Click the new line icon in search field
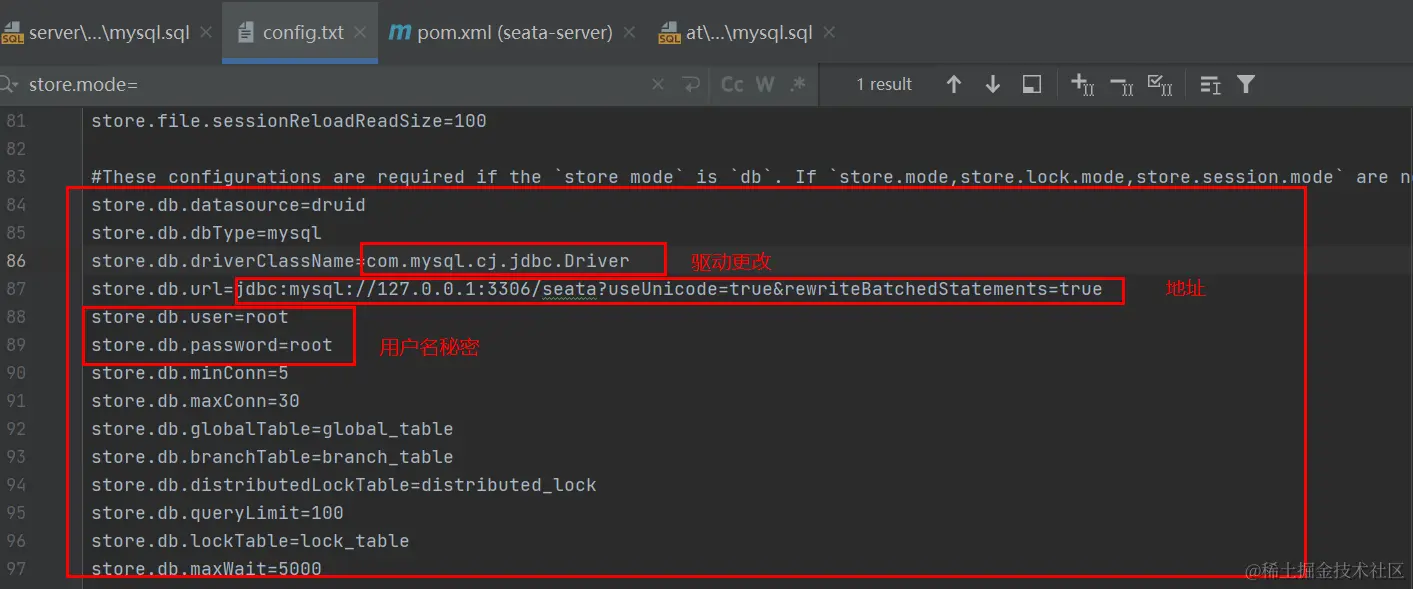Image resolution: width=1413 pixels, height=589 pixels. [x=690, y=85]
